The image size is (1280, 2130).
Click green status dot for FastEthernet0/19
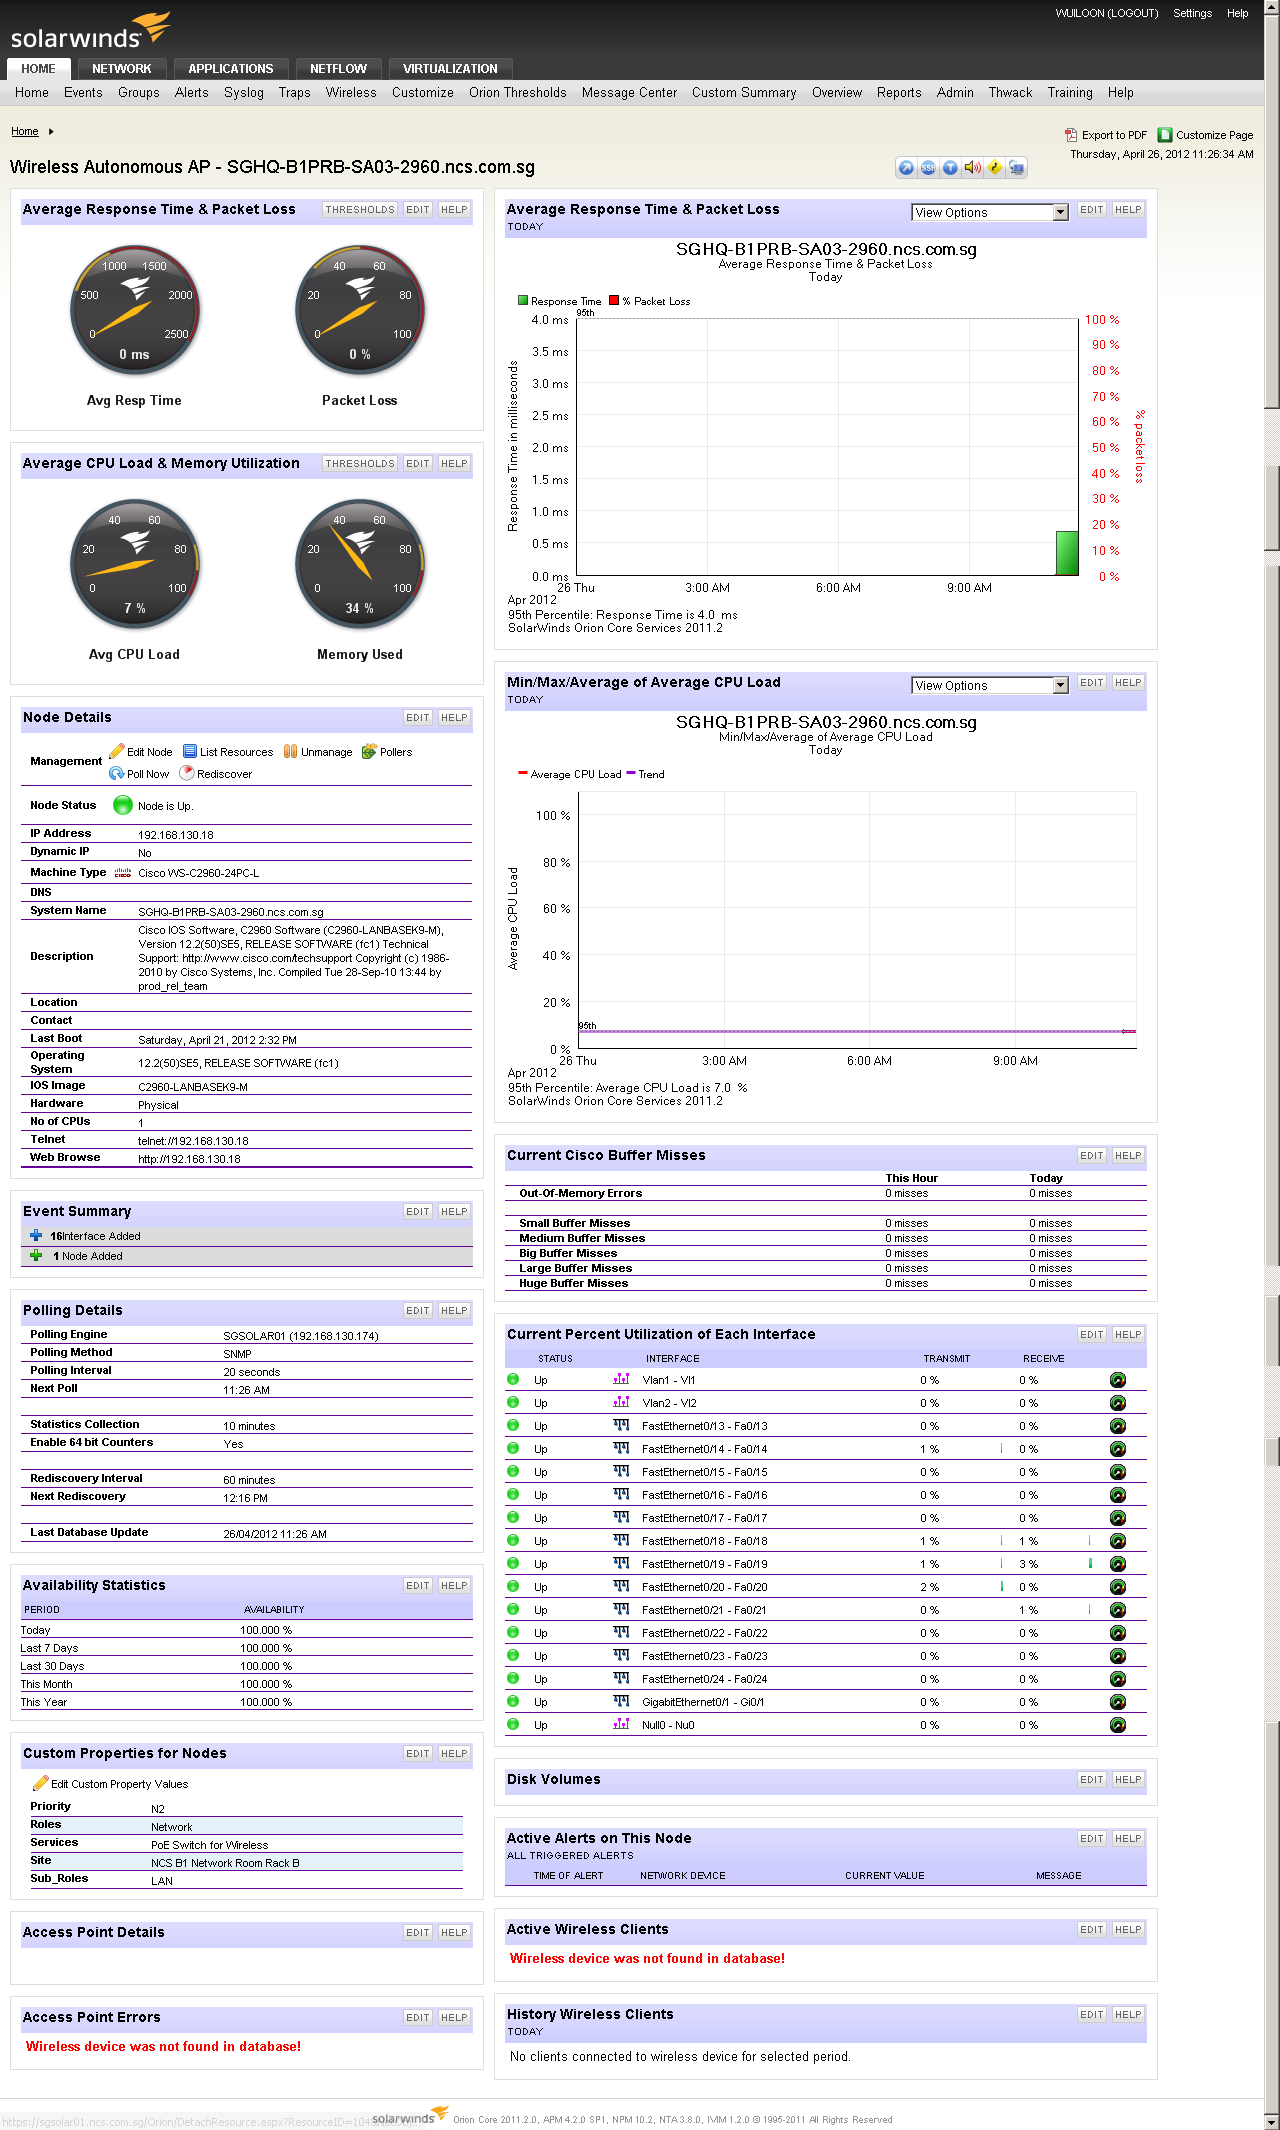tap(513, 1563)
